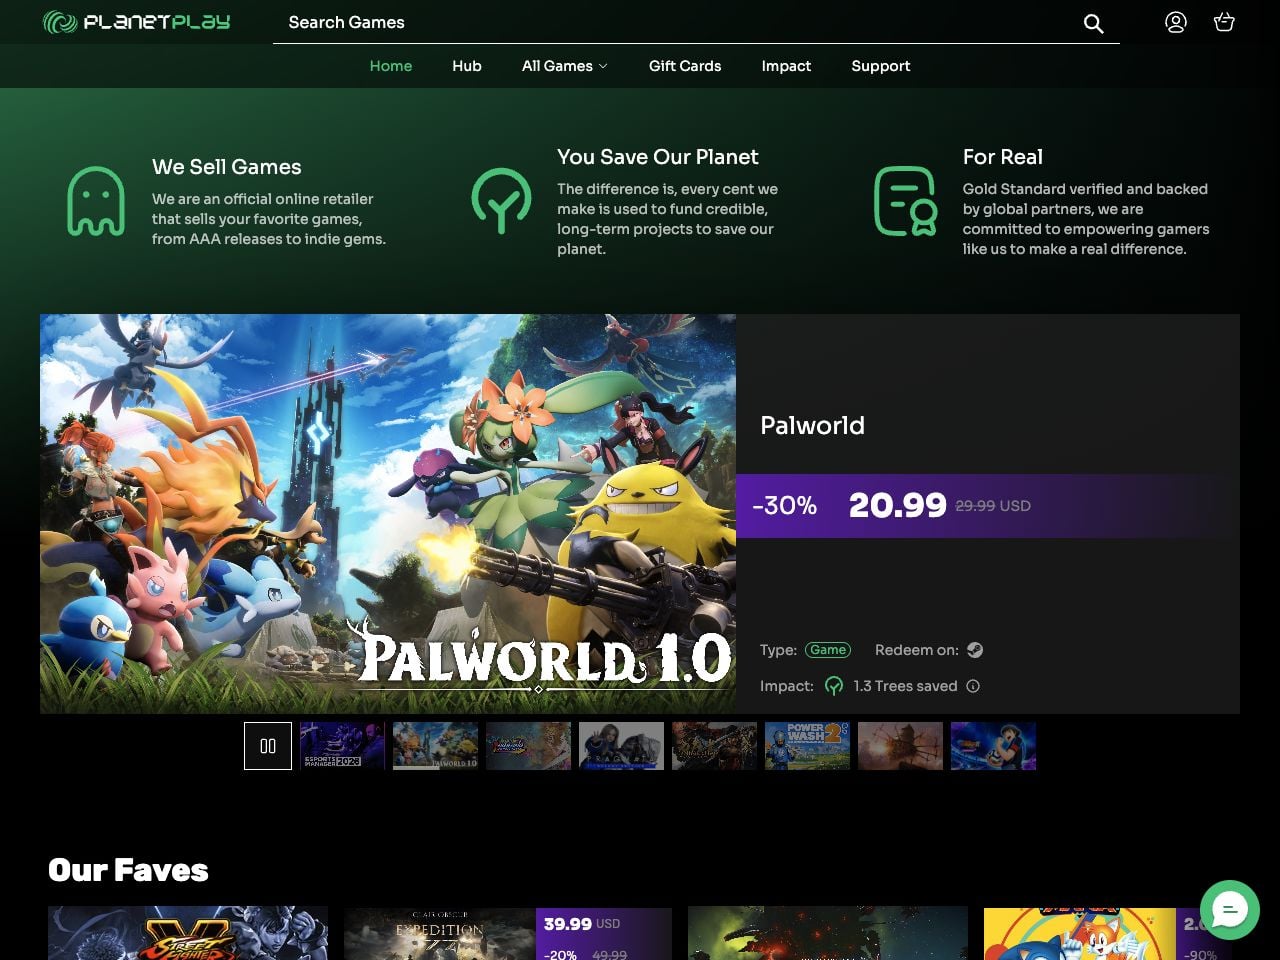Open the live chat bubble
The image size is (1280, 960).
pos(1229,910)
